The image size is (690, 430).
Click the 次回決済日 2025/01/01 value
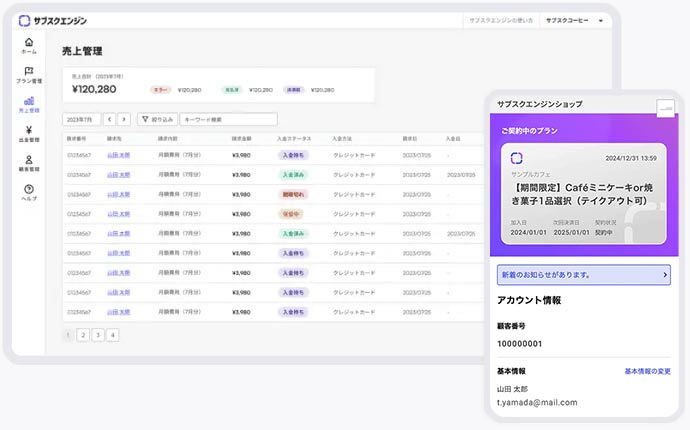tap(571, 232)
